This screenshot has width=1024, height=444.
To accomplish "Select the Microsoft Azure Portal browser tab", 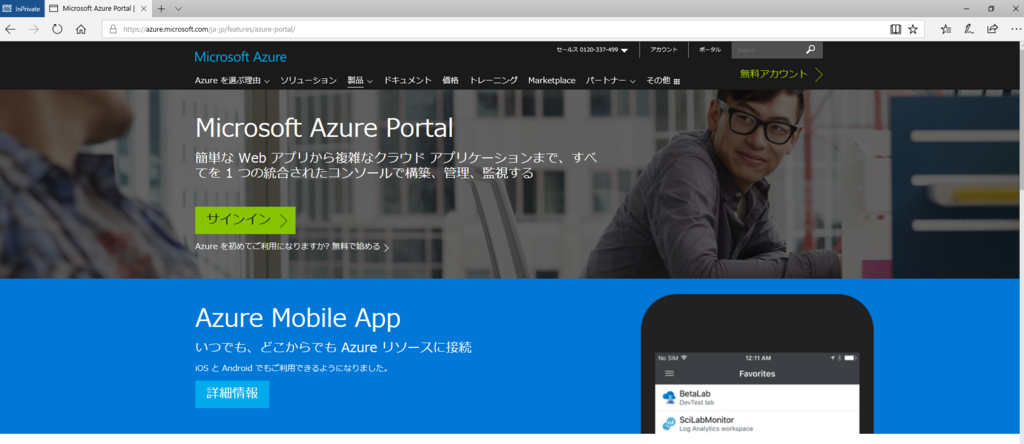I will [98, 8].
